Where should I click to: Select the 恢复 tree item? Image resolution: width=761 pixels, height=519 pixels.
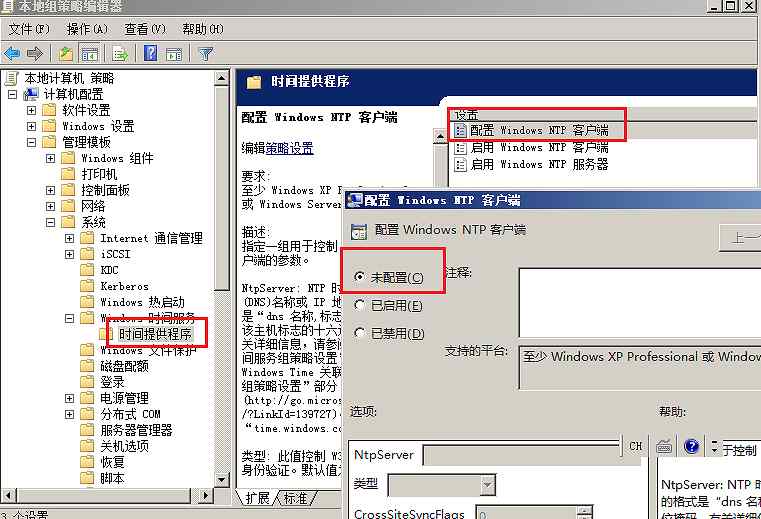click(112, 462)
